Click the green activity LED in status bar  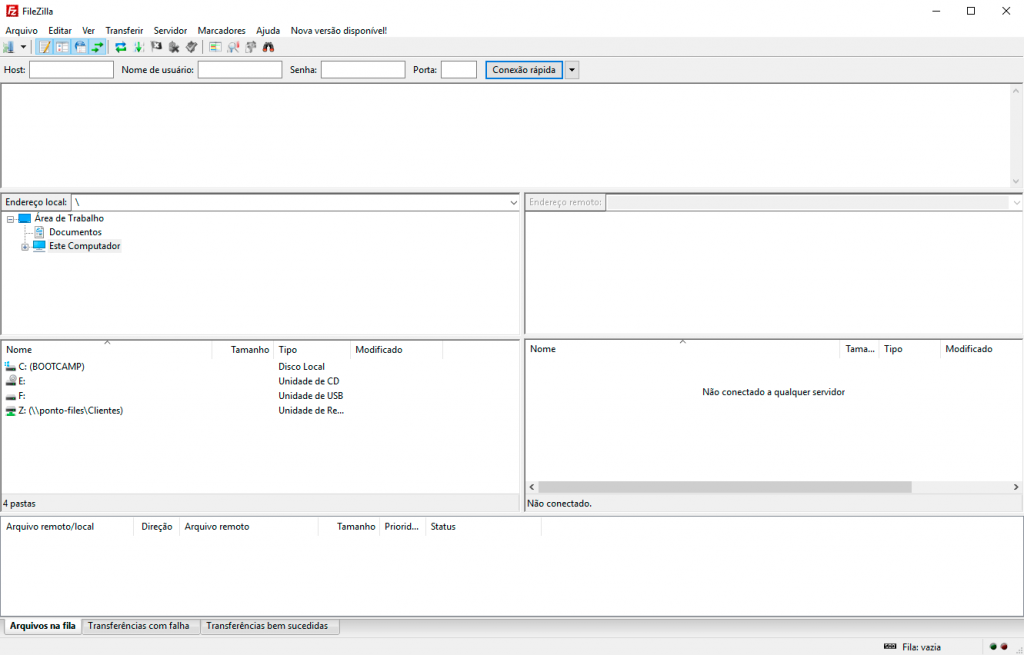(x=993, y=647)
